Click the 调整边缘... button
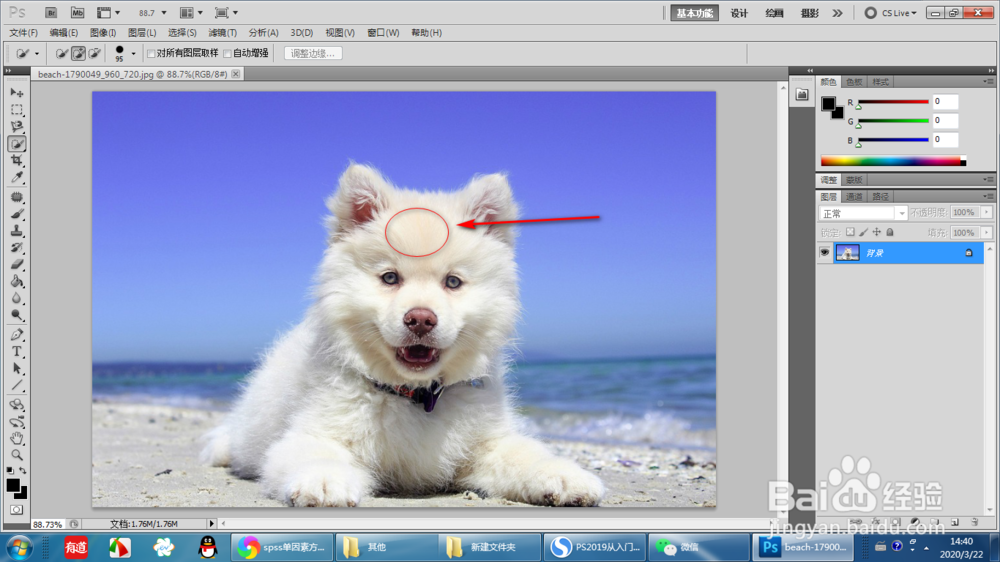 point(312,54)
